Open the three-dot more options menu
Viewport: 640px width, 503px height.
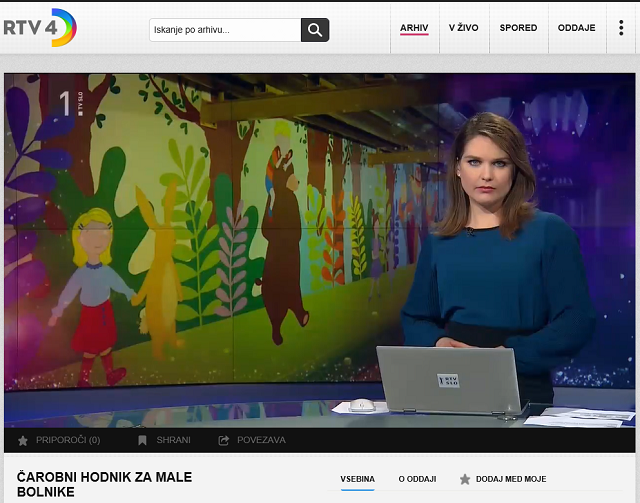point(620,28)
